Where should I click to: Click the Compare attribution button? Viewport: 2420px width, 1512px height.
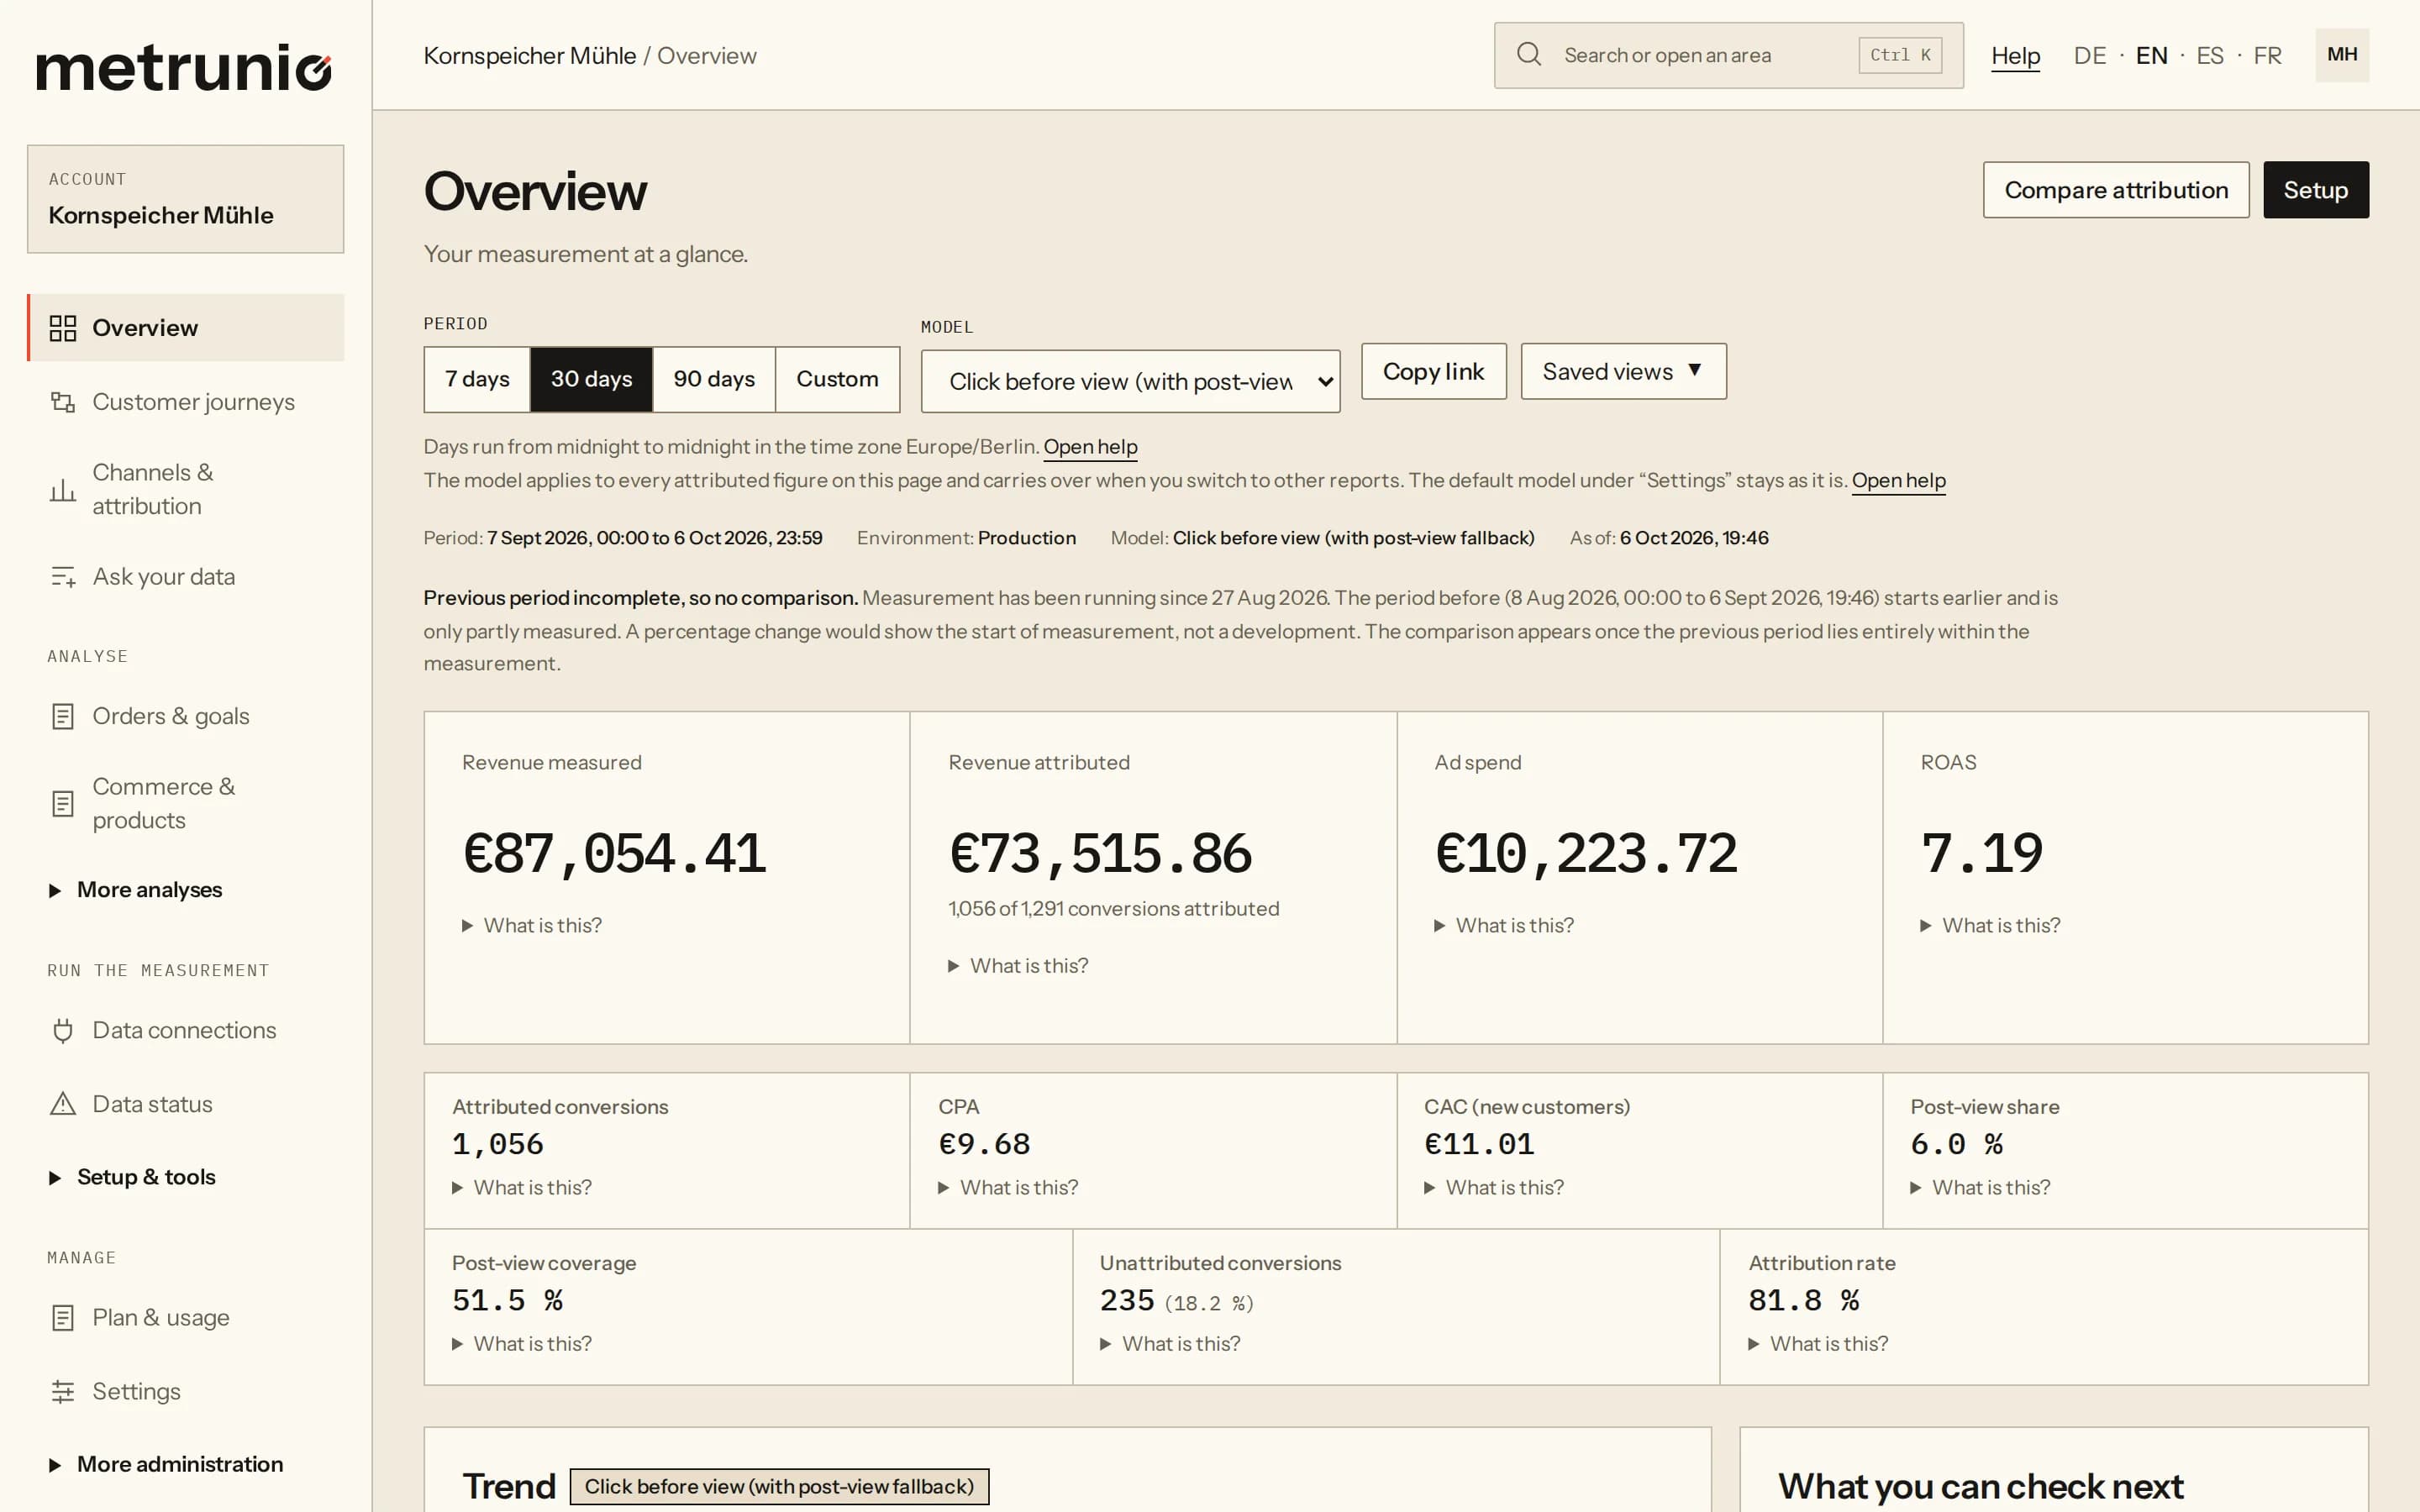pyautogui.click(x=2116, y=190)
